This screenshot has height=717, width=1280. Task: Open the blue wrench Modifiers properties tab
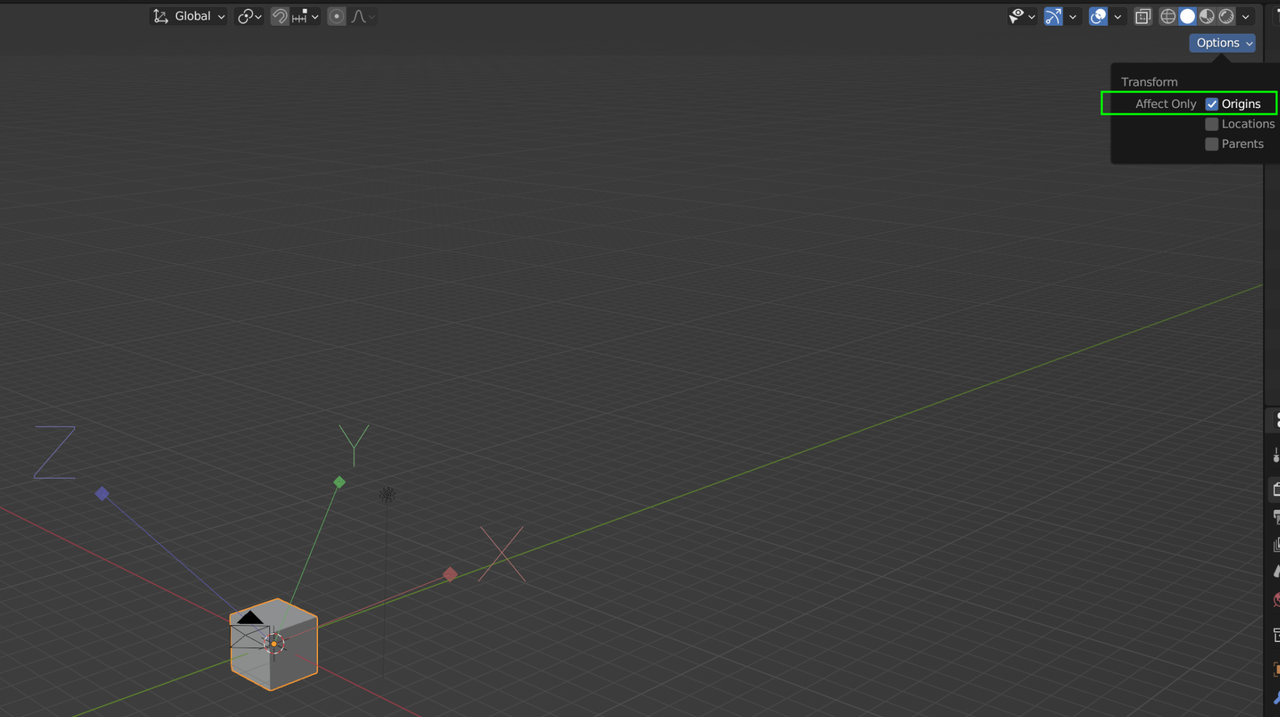pos(1276,698)
